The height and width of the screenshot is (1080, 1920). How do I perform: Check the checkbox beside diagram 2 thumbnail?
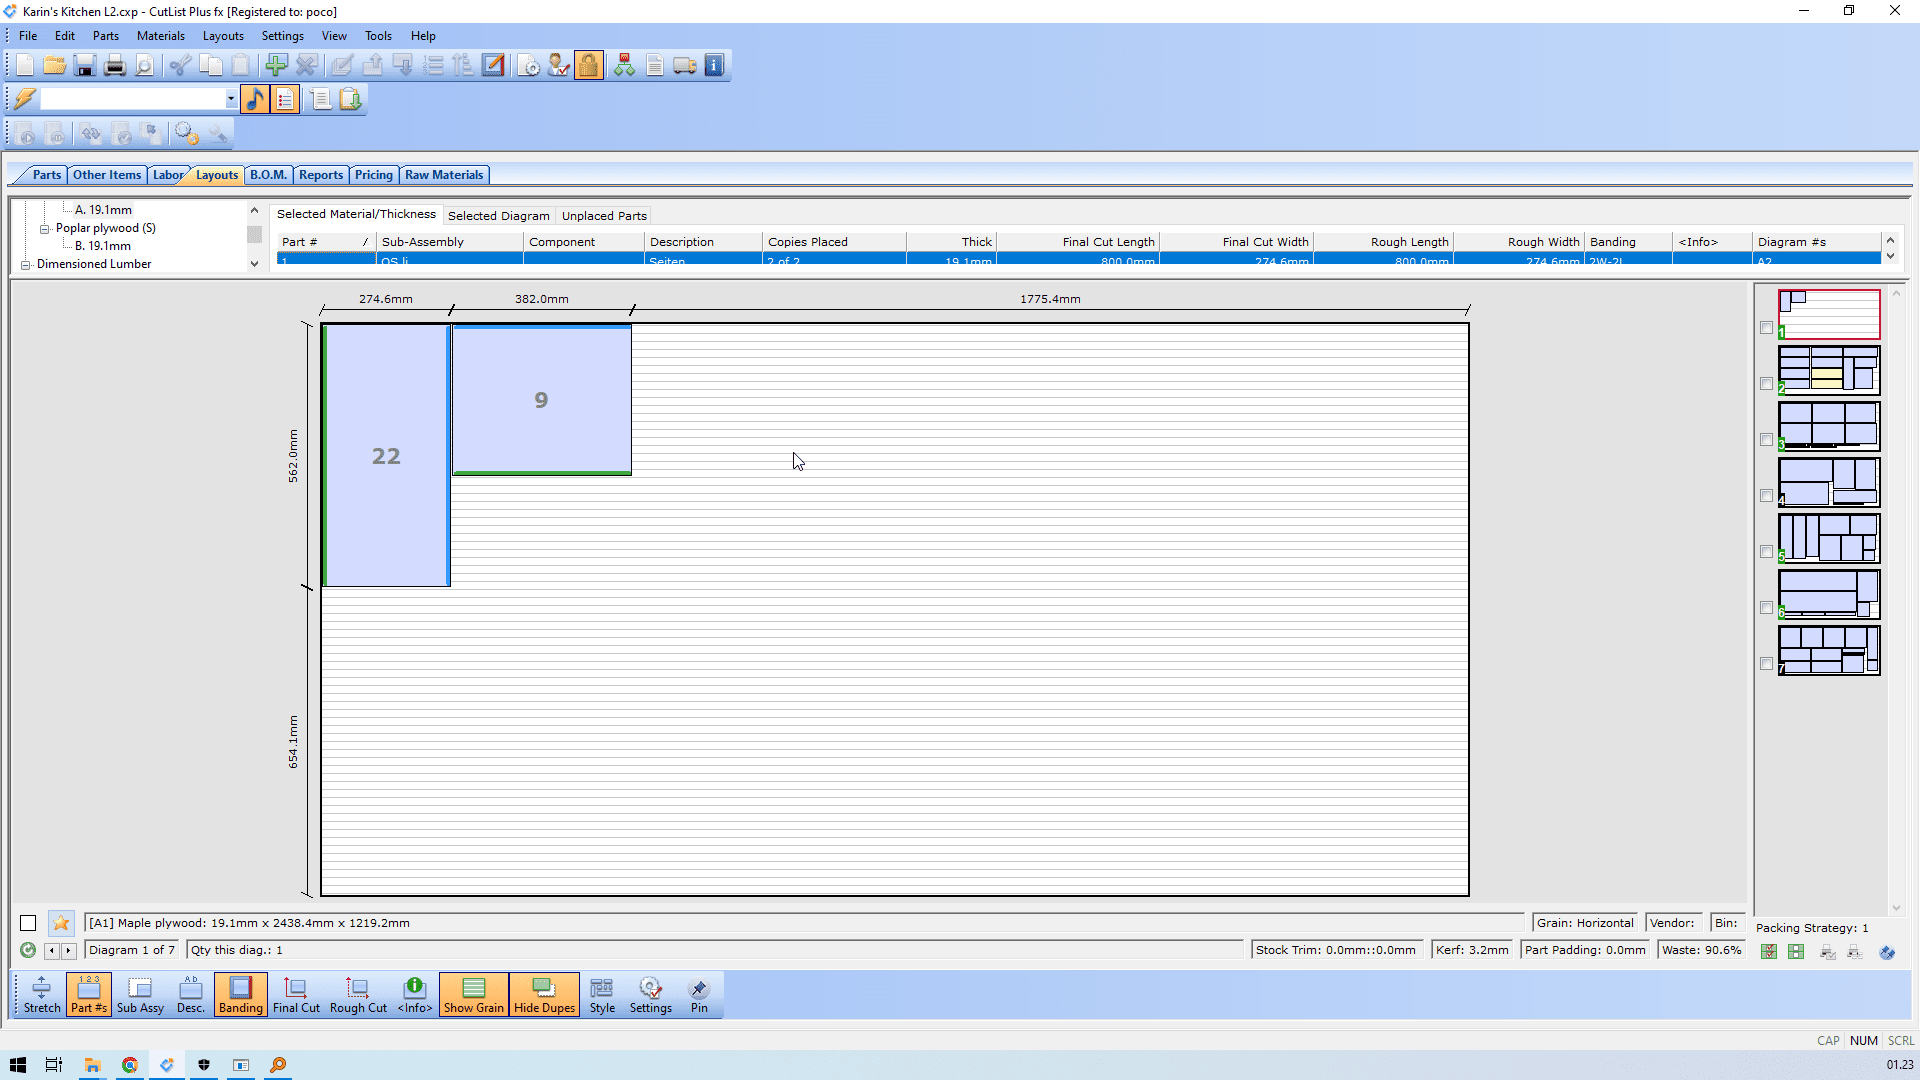click(1766, 384)
